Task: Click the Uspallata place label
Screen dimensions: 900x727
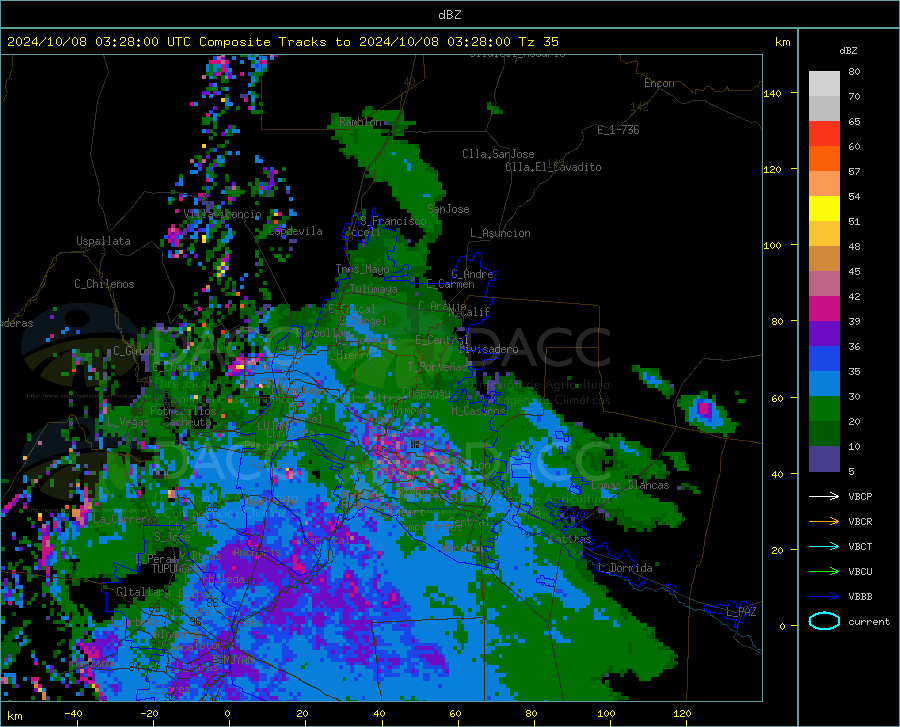Action: click(x=103, y=241)
